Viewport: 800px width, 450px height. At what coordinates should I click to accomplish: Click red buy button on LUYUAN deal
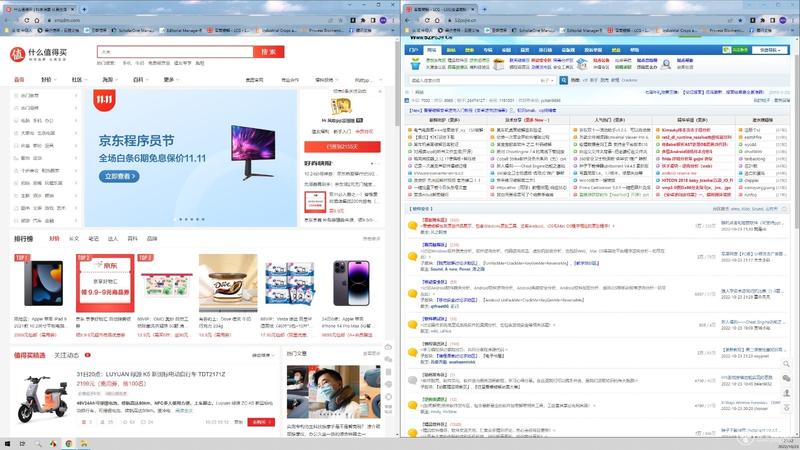tap(261, 422)
